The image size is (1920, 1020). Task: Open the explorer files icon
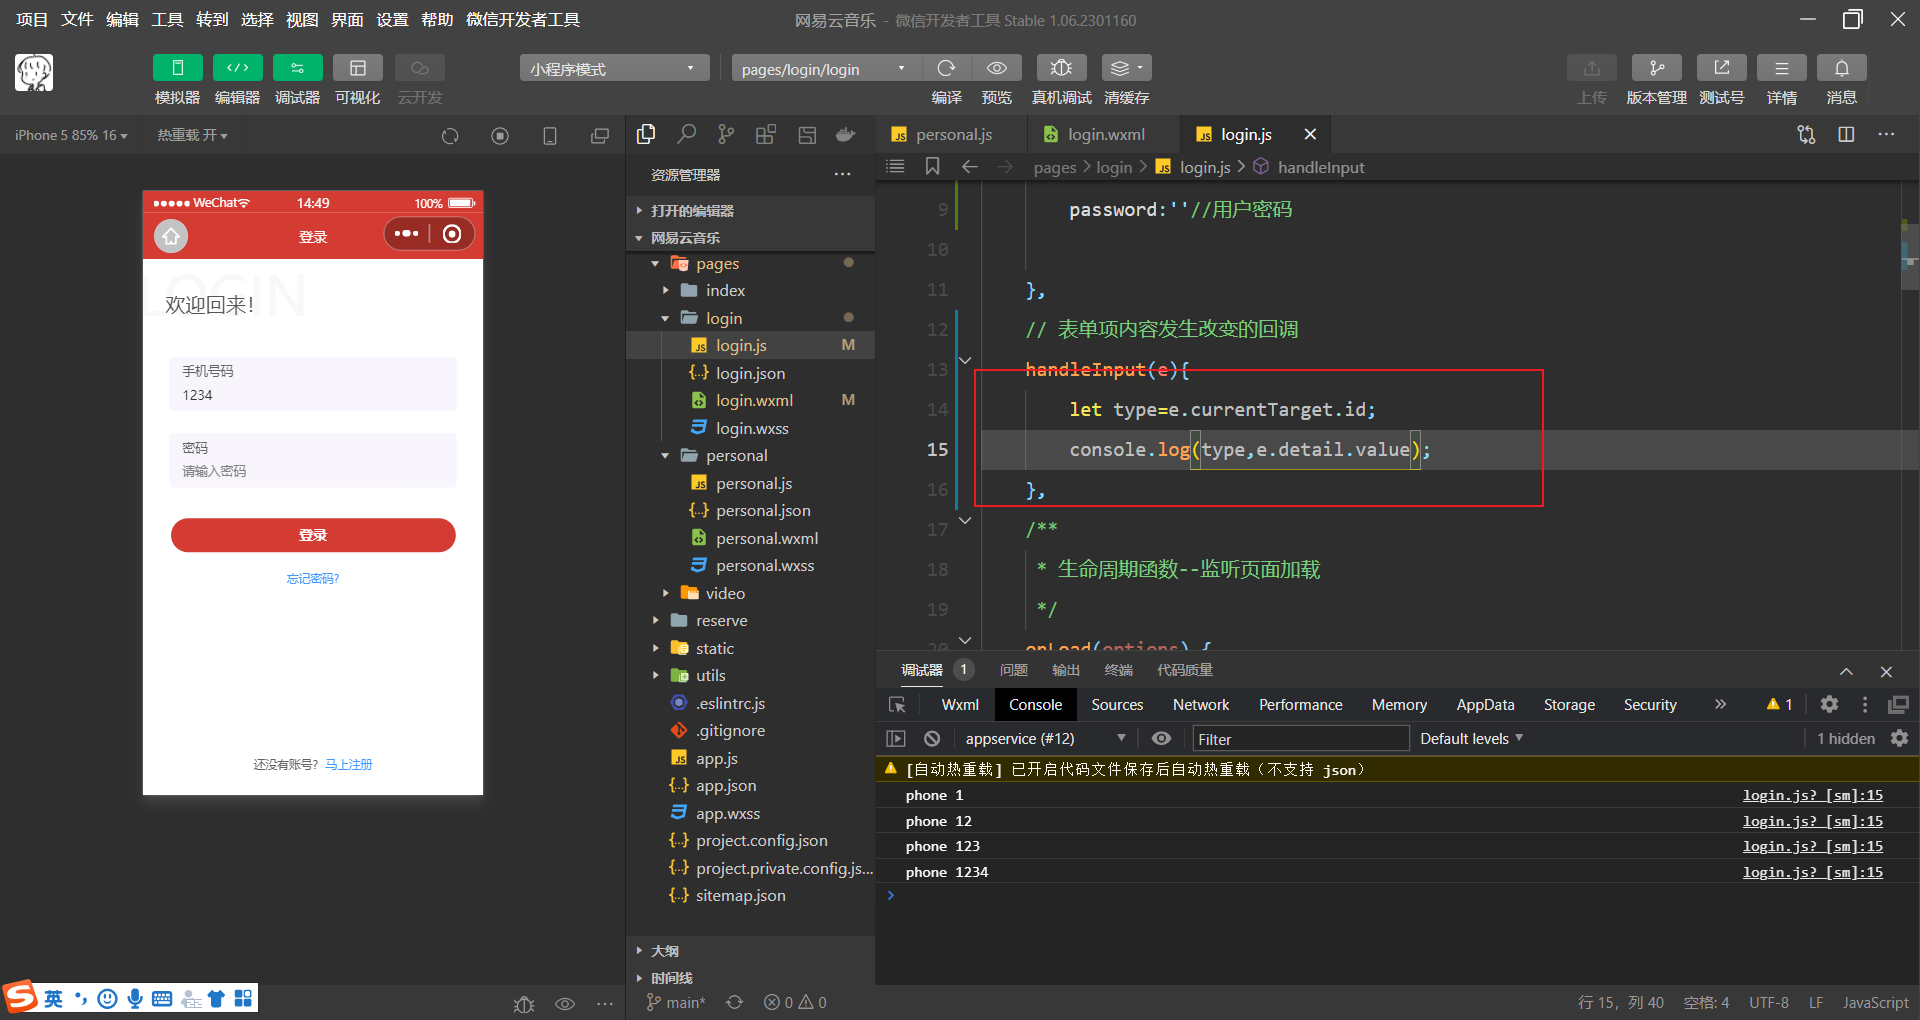(x=646, y=134)
